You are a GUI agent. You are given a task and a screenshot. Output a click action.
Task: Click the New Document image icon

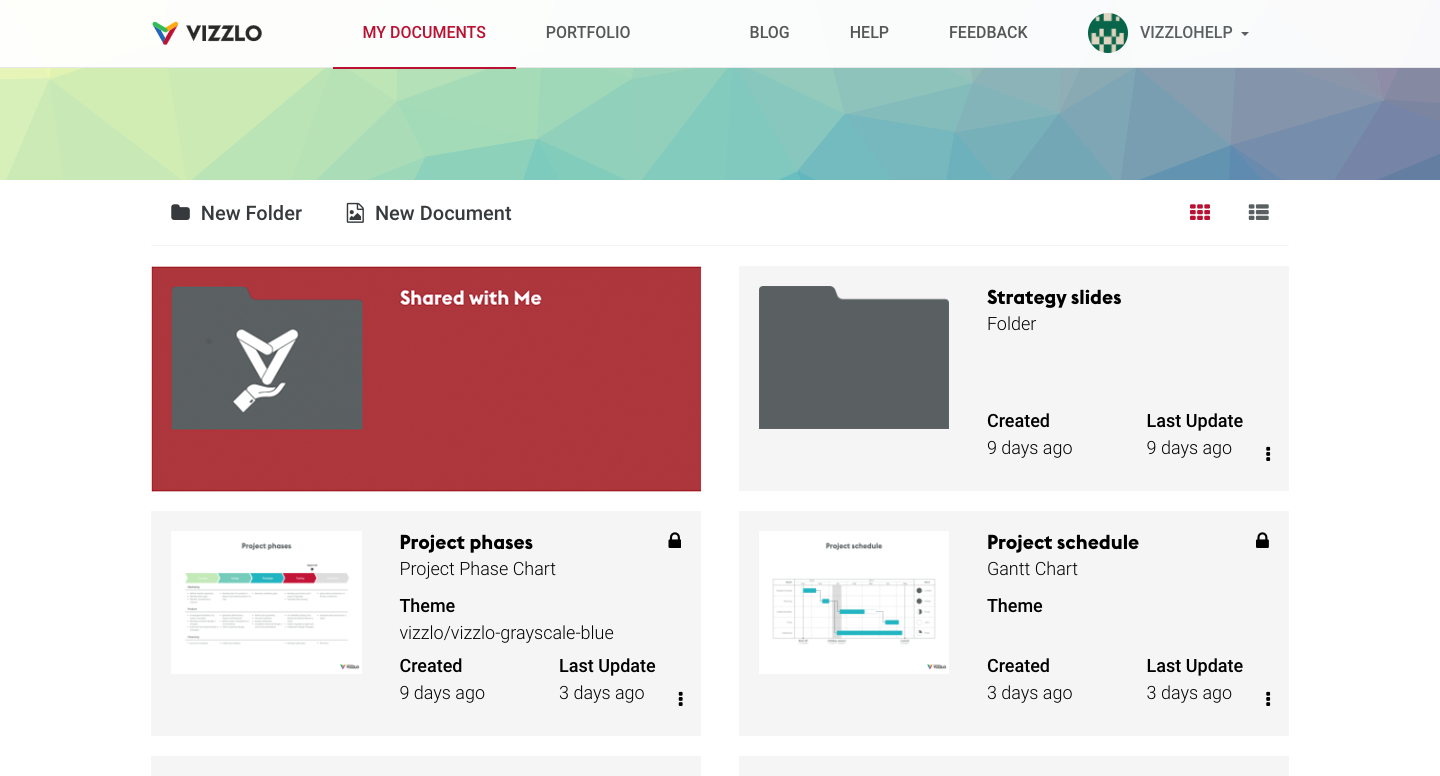(x=355, y=213)
